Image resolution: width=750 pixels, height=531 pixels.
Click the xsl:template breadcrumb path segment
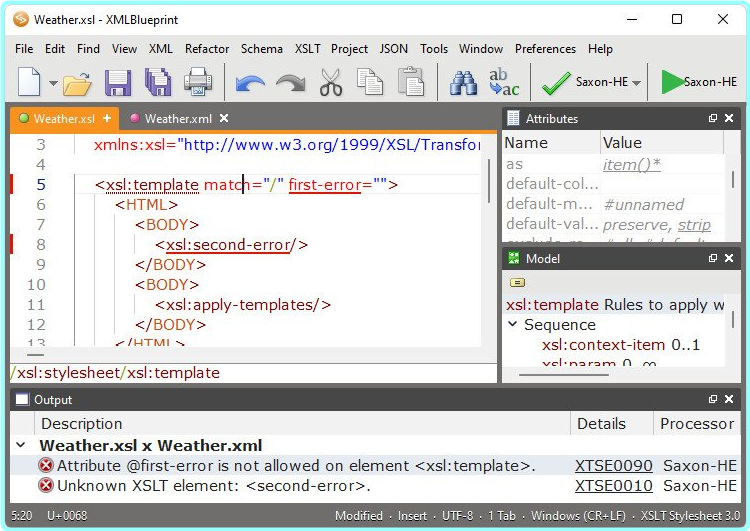click(172, 373)
